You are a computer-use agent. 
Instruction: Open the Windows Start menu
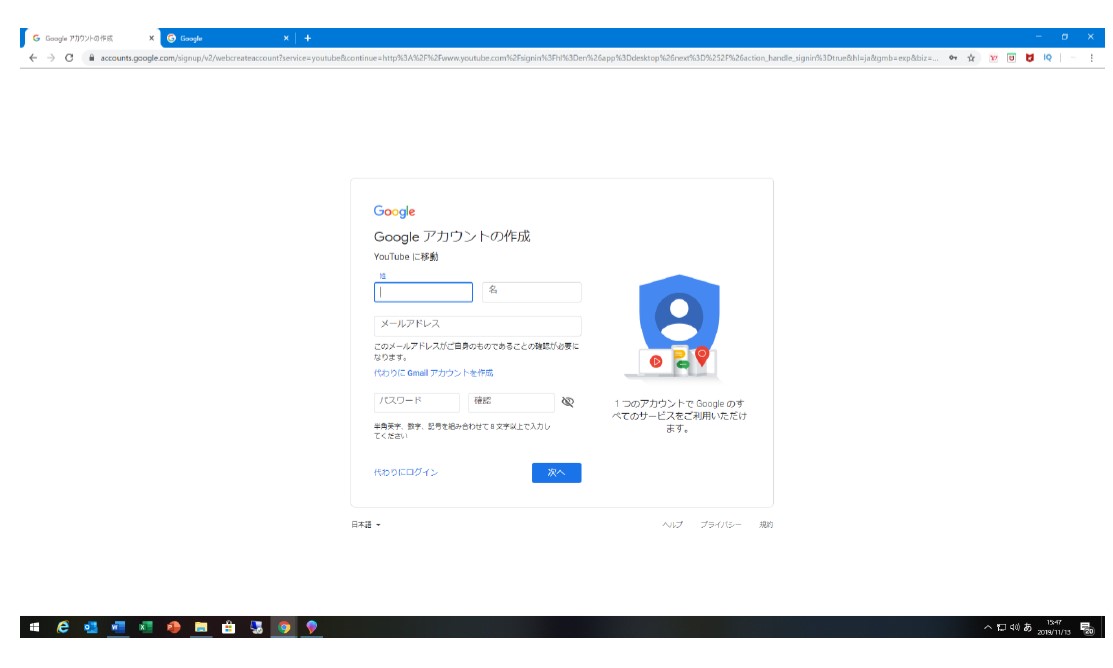pos(34,627)
